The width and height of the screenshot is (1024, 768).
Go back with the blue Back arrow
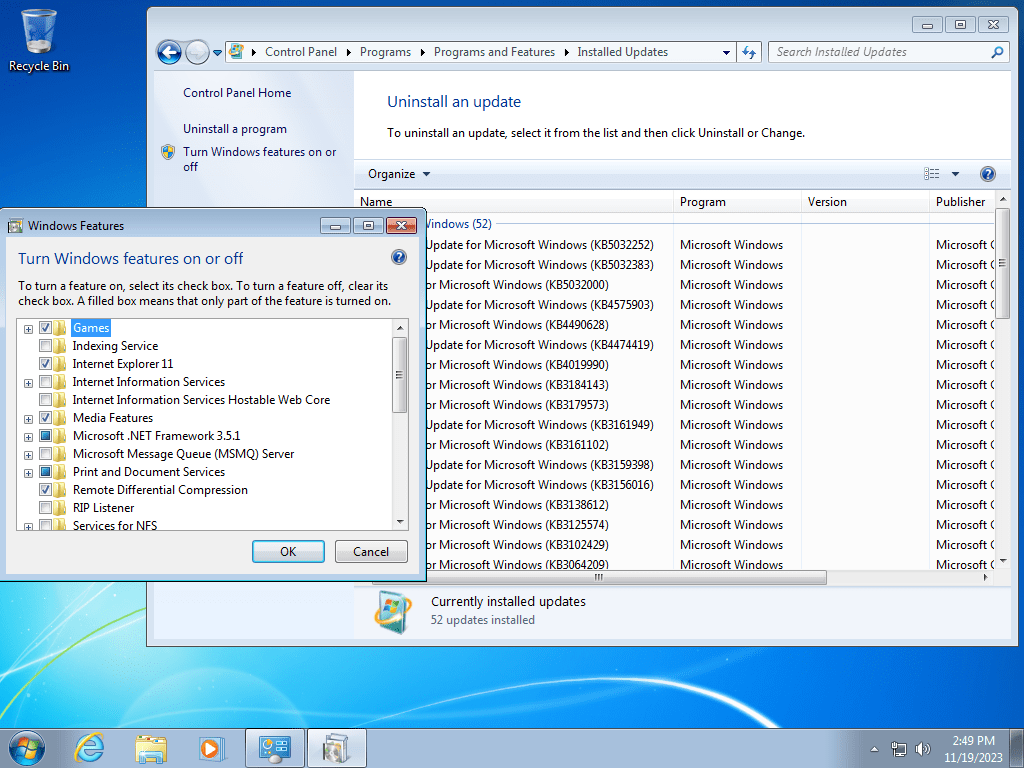(x=169, y=52)
